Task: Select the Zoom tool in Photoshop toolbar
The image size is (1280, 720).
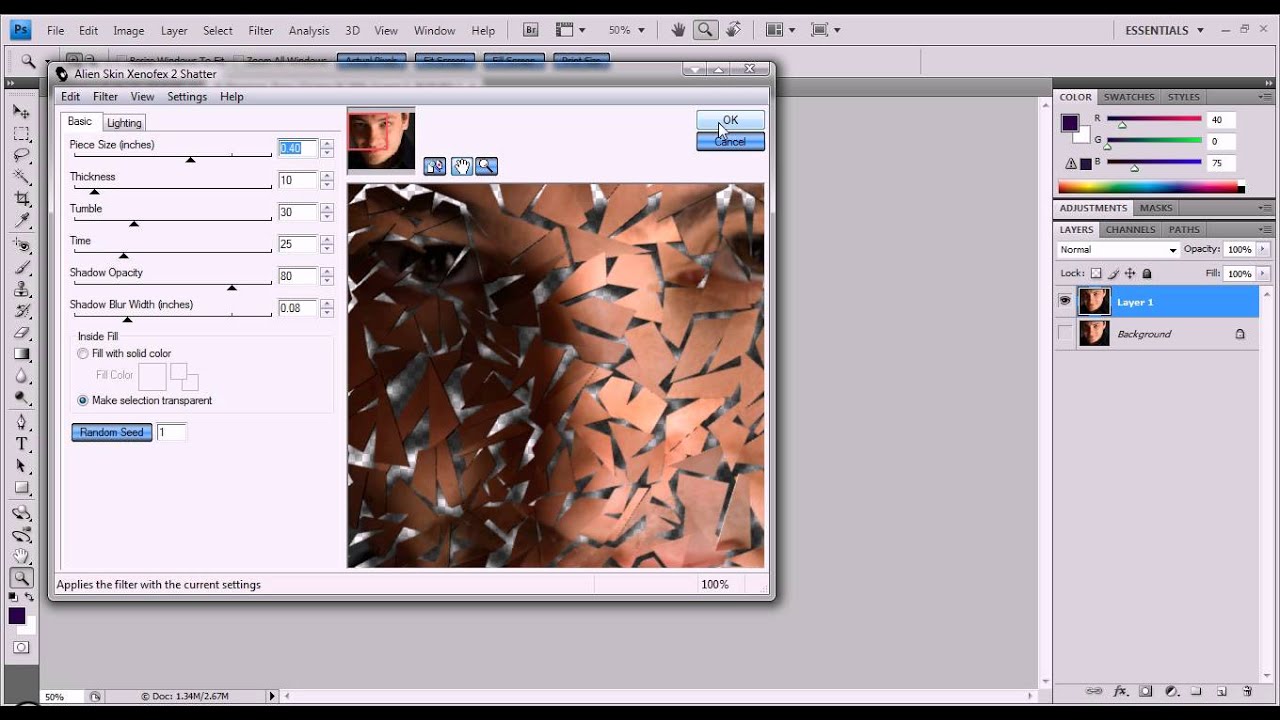Action: [21, 578]
